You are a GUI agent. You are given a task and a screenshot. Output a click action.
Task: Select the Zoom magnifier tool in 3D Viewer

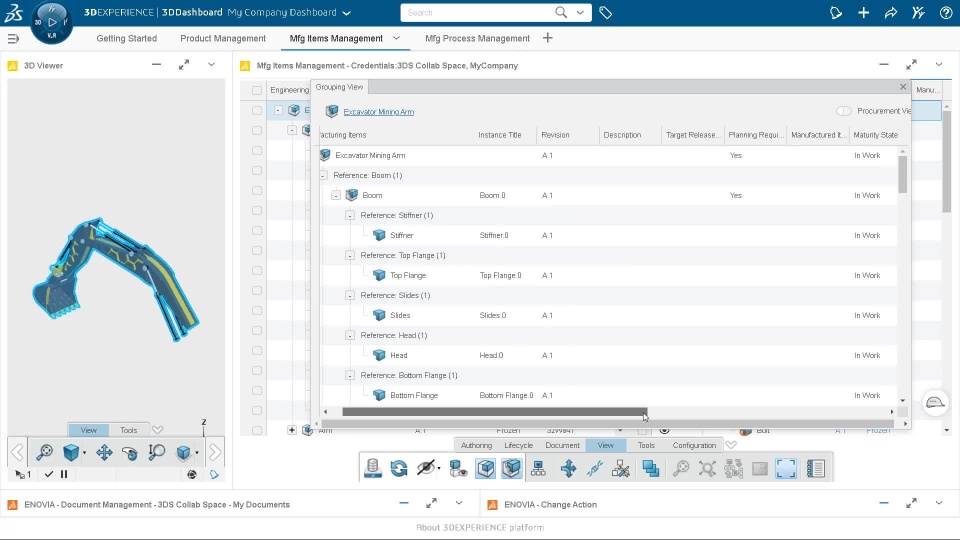tap(156, 452)
